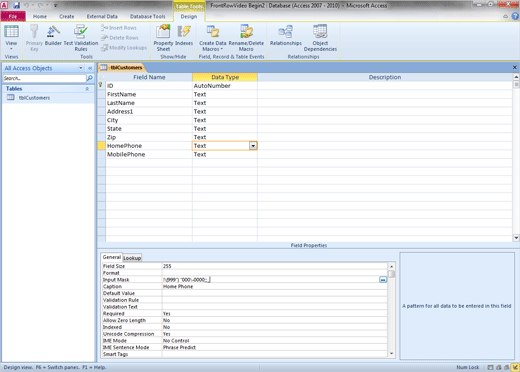Click the search magnifier in navigation pane
Screen dimensions: 520x372
pos(89,78)
